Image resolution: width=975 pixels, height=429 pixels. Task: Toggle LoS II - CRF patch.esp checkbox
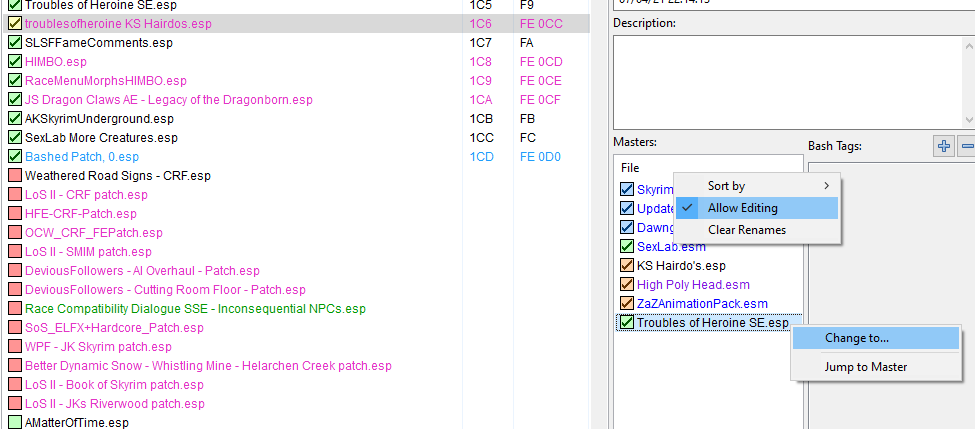click(15, 195)
